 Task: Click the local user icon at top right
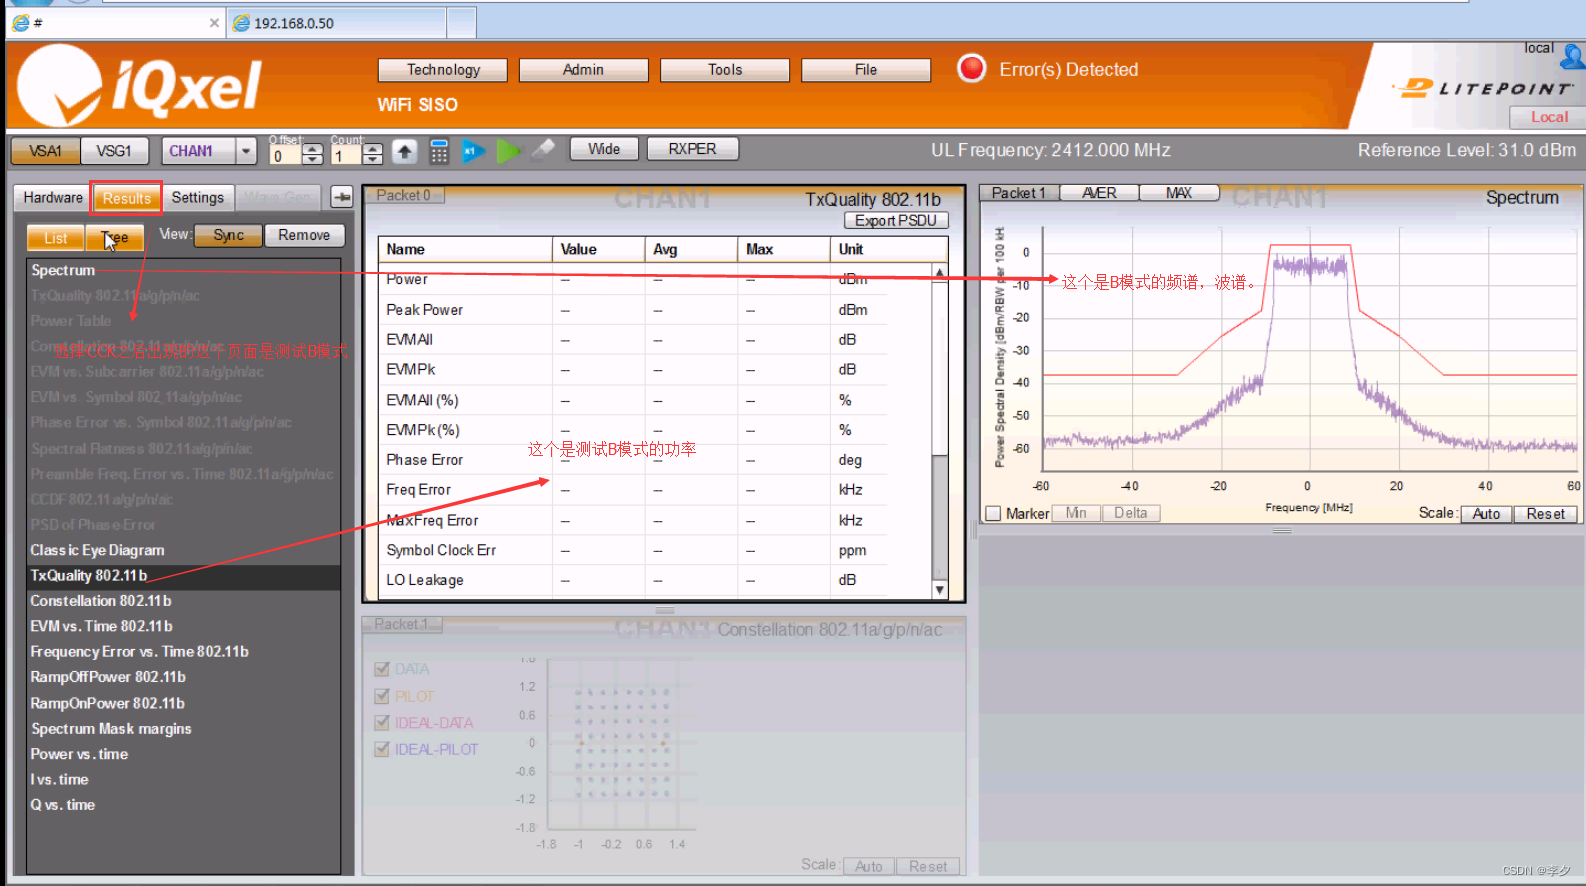(x=1572, y=55)
